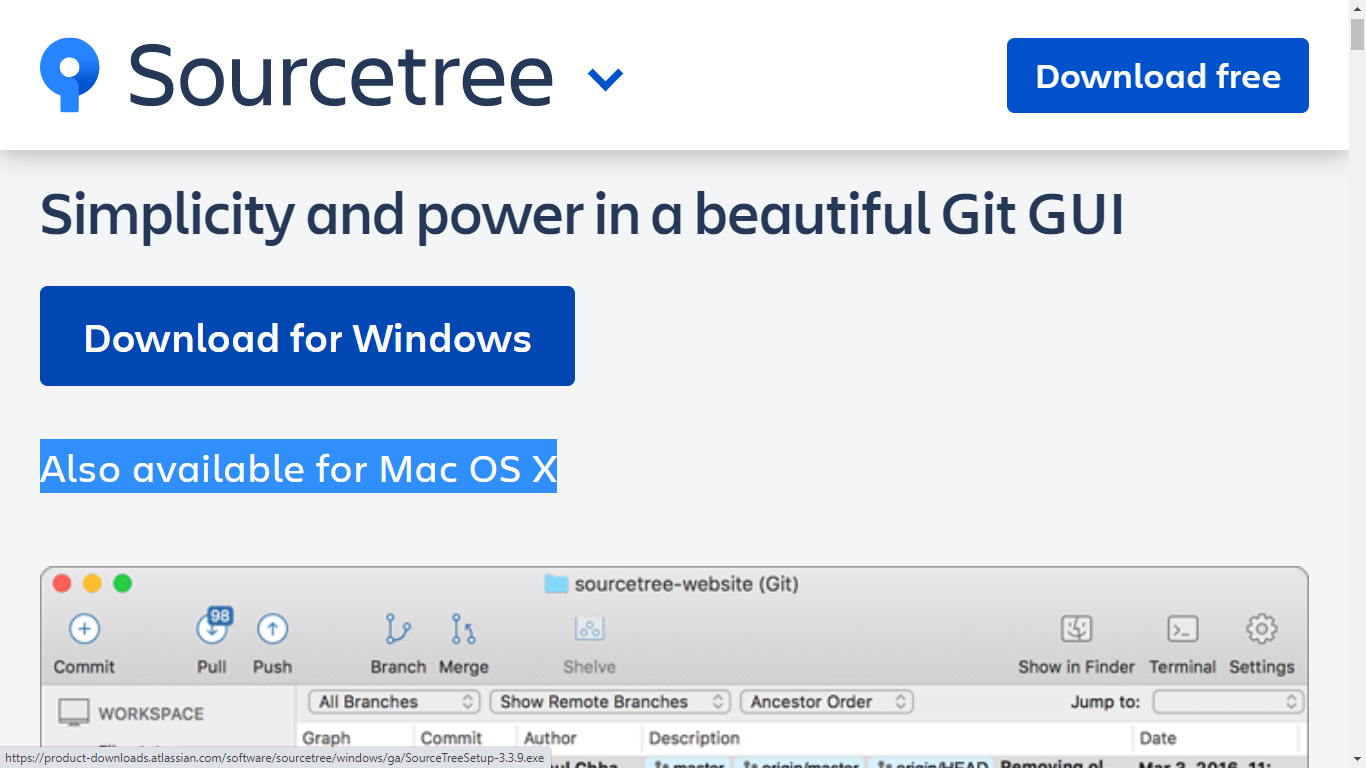Click the yellow minimize dot of sourcetree-website window
The width and height of the screenshot is (1366, 768).
pyautogui.click(x=92, y=583)
